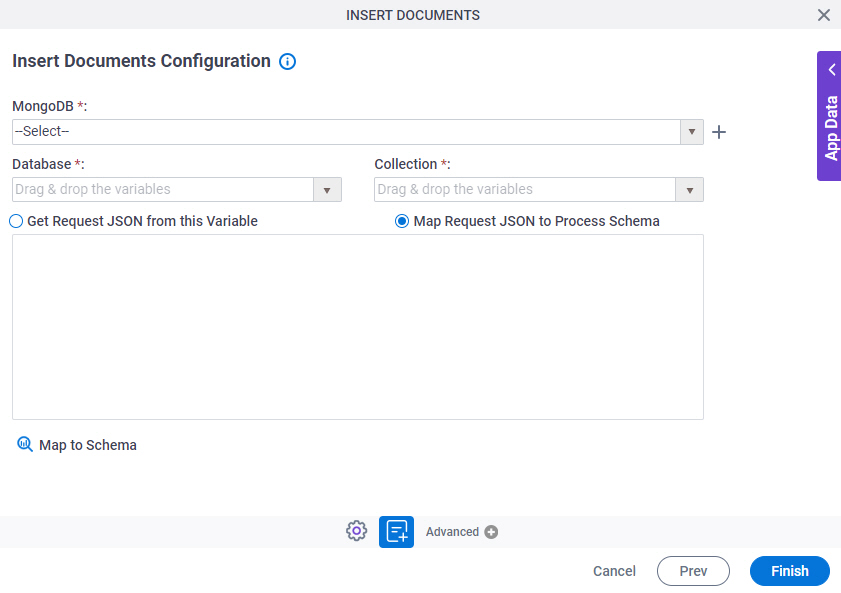Open the general settings gear icon
The image size is (841, 593).
pyautogui.click(x=356, y=531)
